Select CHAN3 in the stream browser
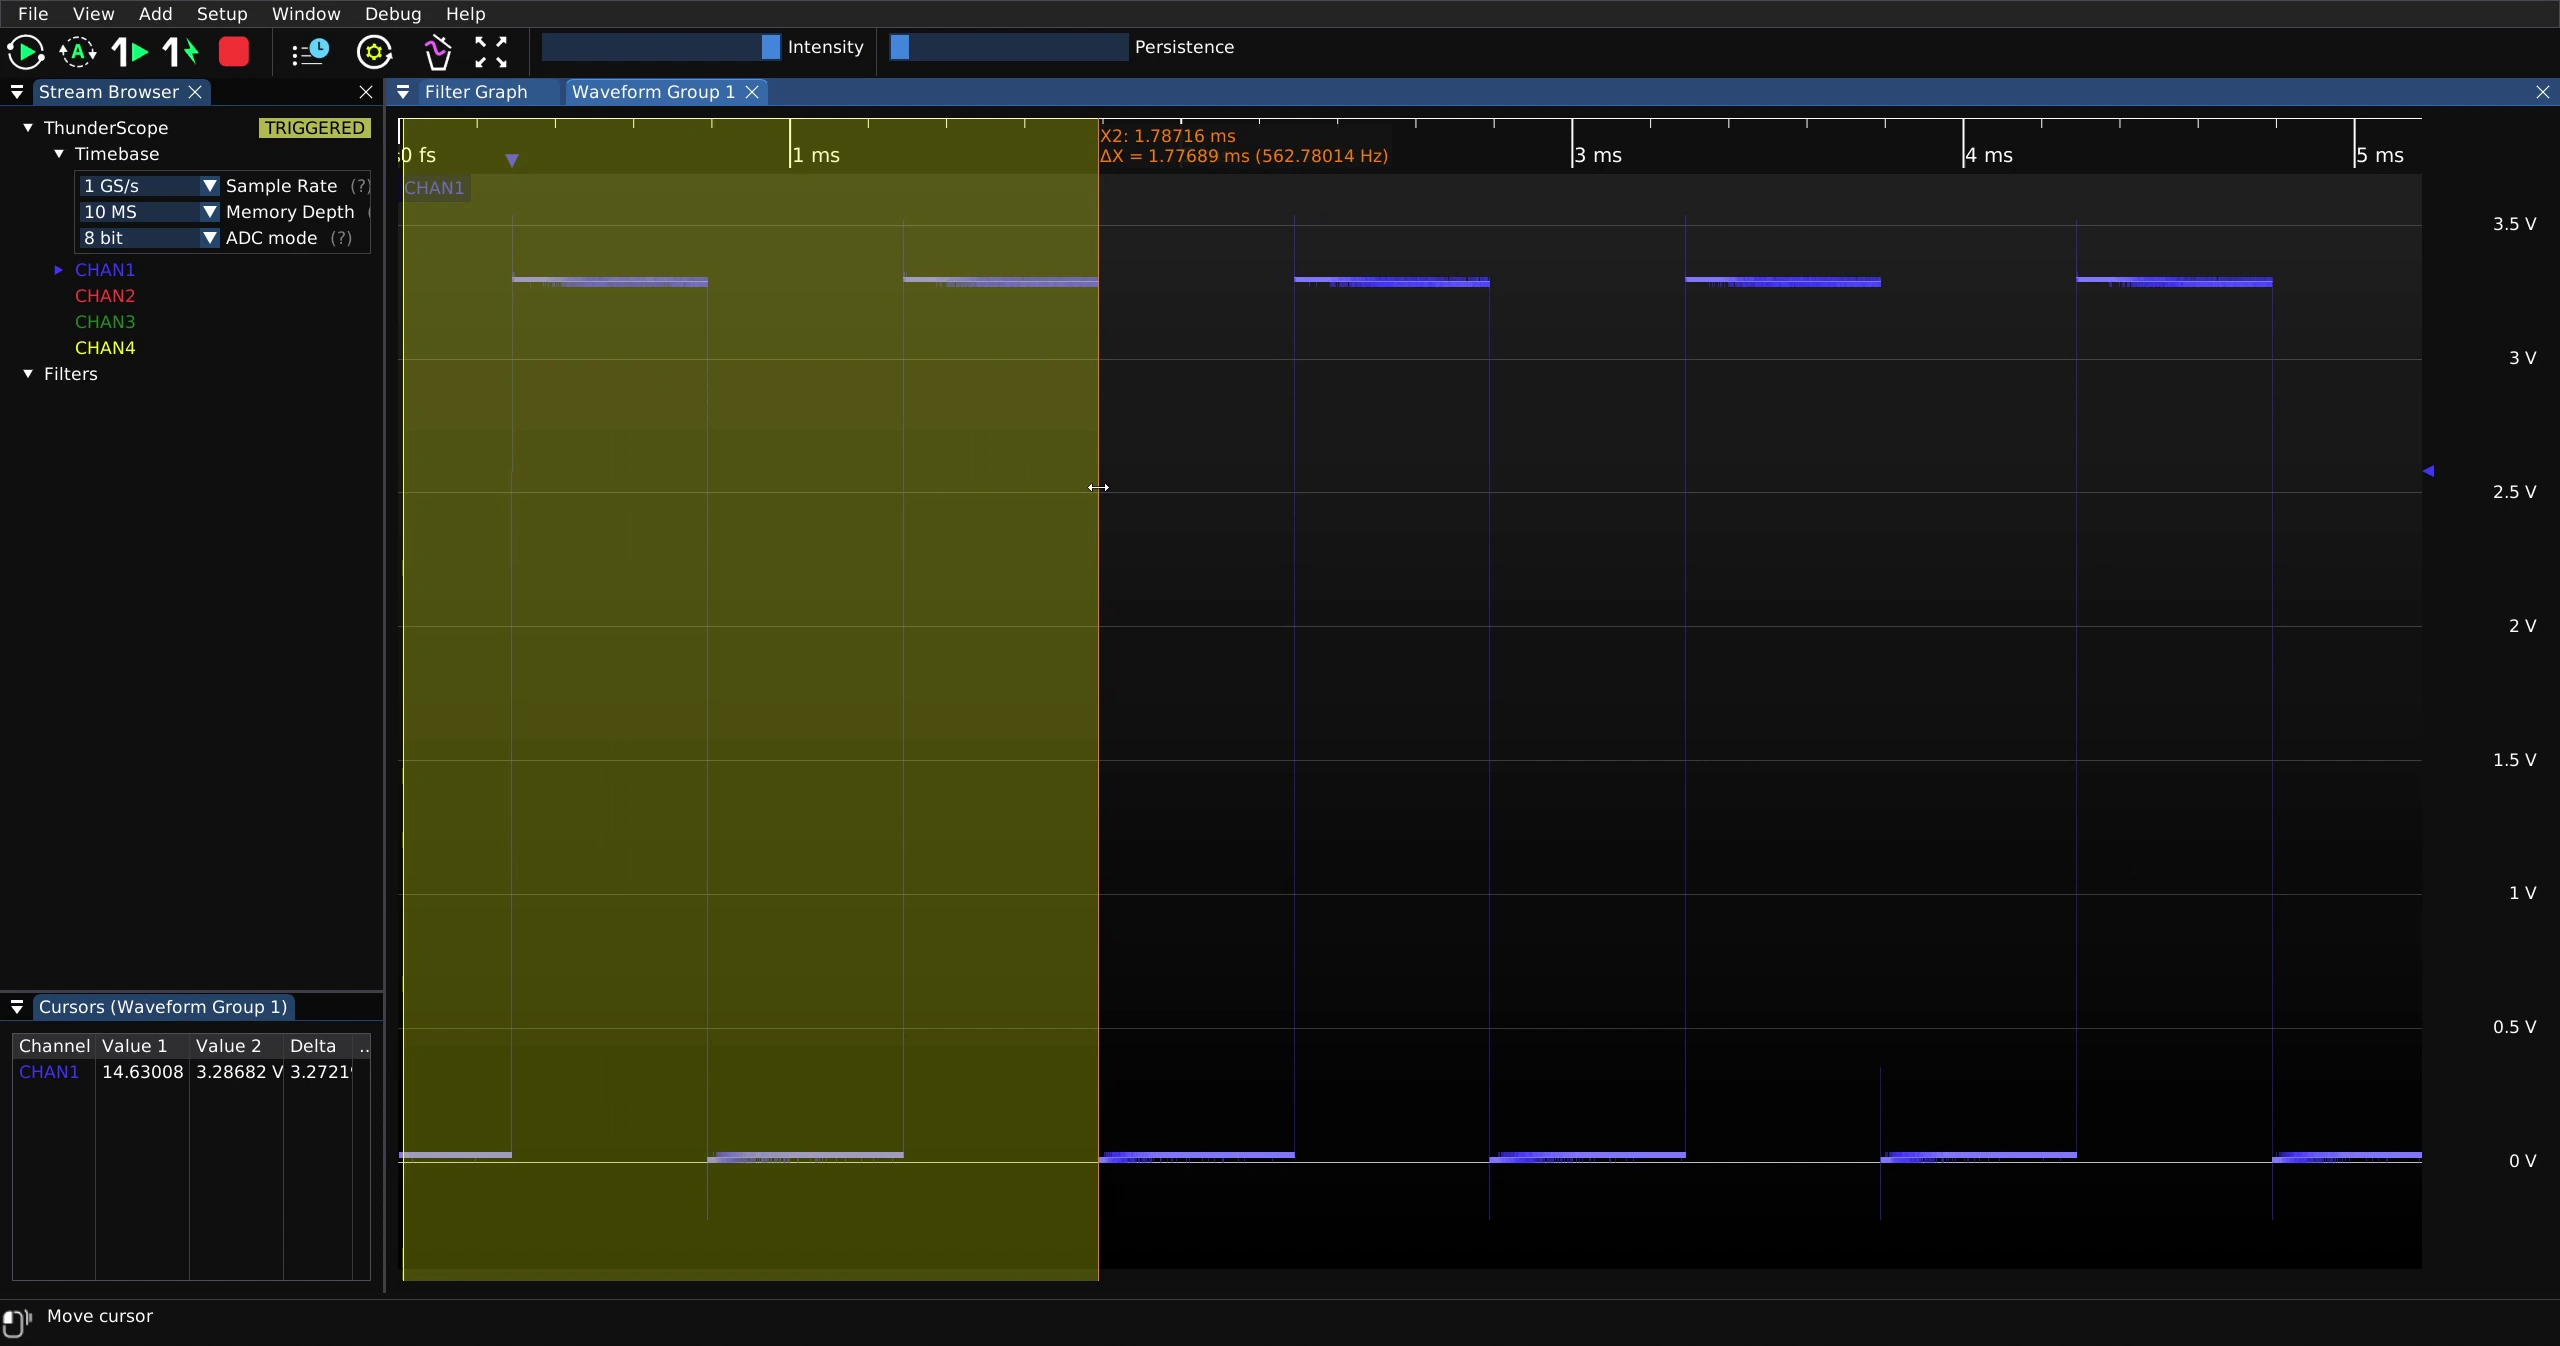 click(x=105, y=322)
